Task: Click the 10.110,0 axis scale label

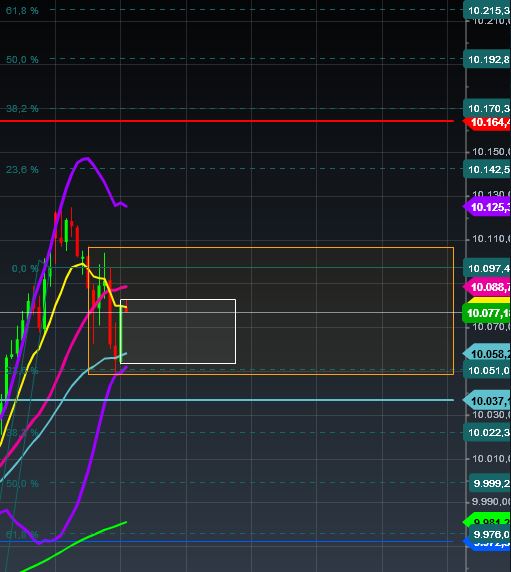Action: [491, 239]
